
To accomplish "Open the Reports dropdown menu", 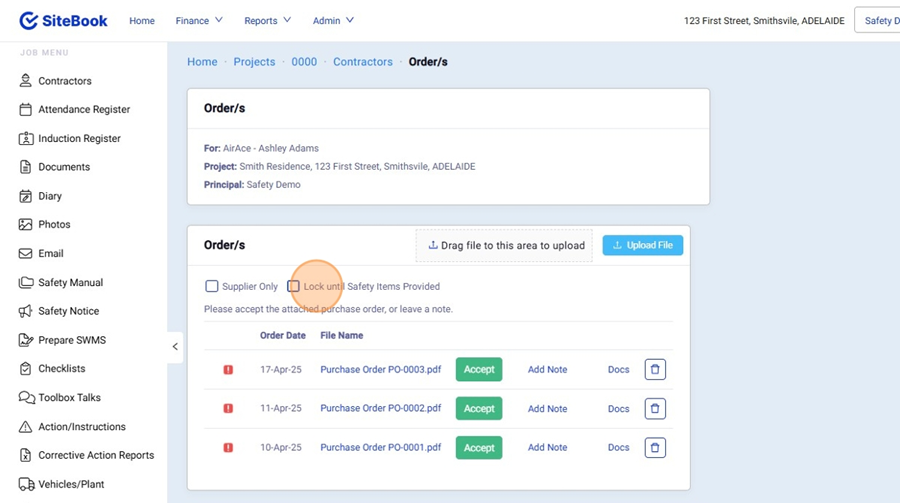I will 267,20.
